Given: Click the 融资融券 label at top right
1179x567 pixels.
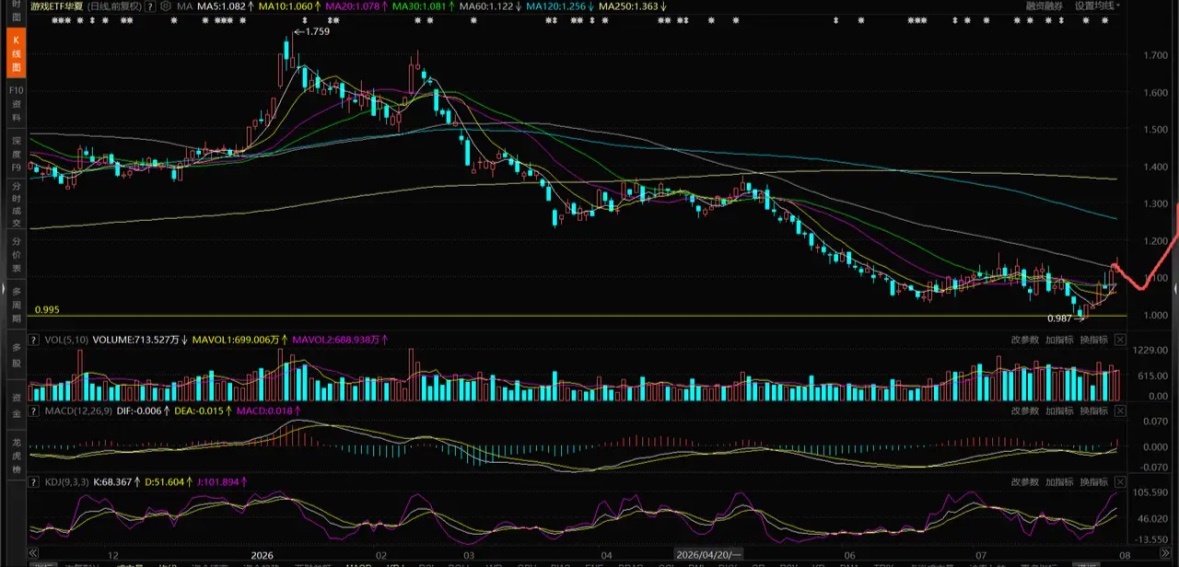Looking at the screenshot, I should click(1044, 5).
